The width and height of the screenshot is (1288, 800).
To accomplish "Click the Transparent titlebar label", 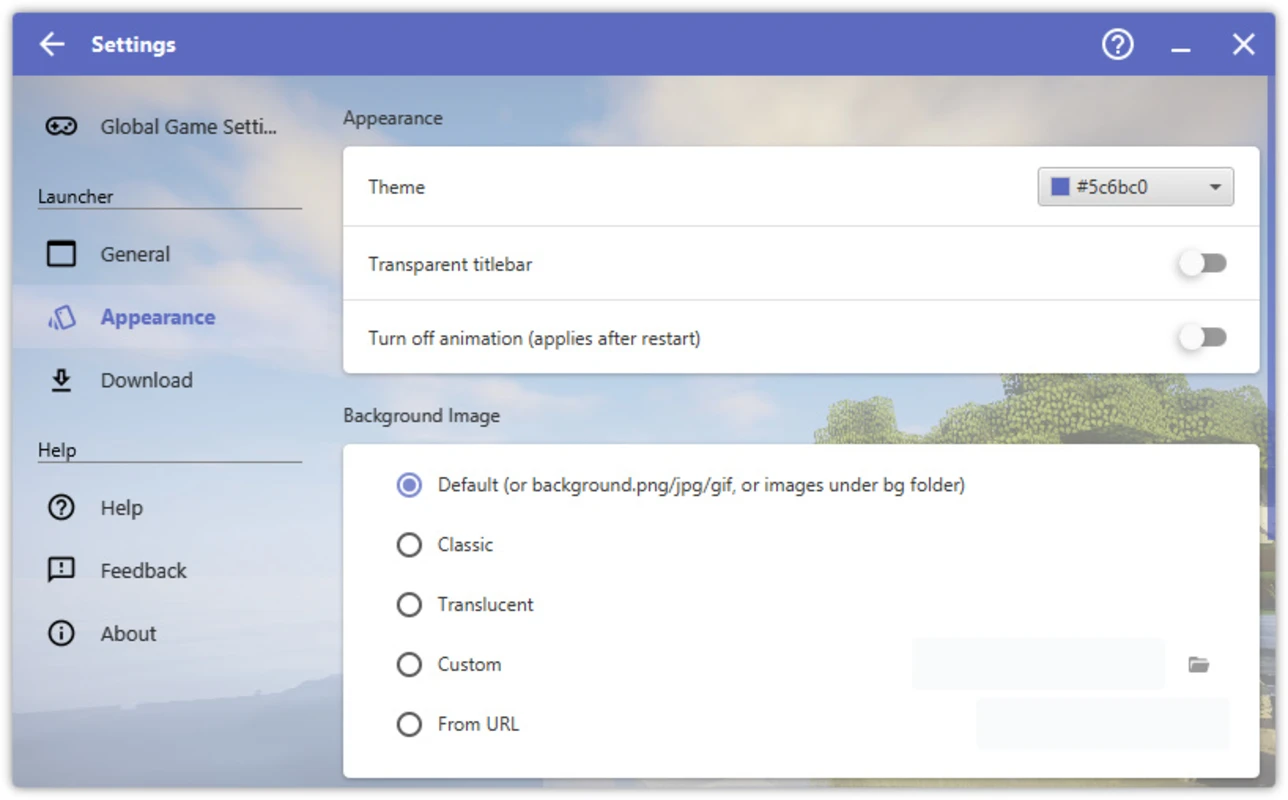I will click(450, 265).
